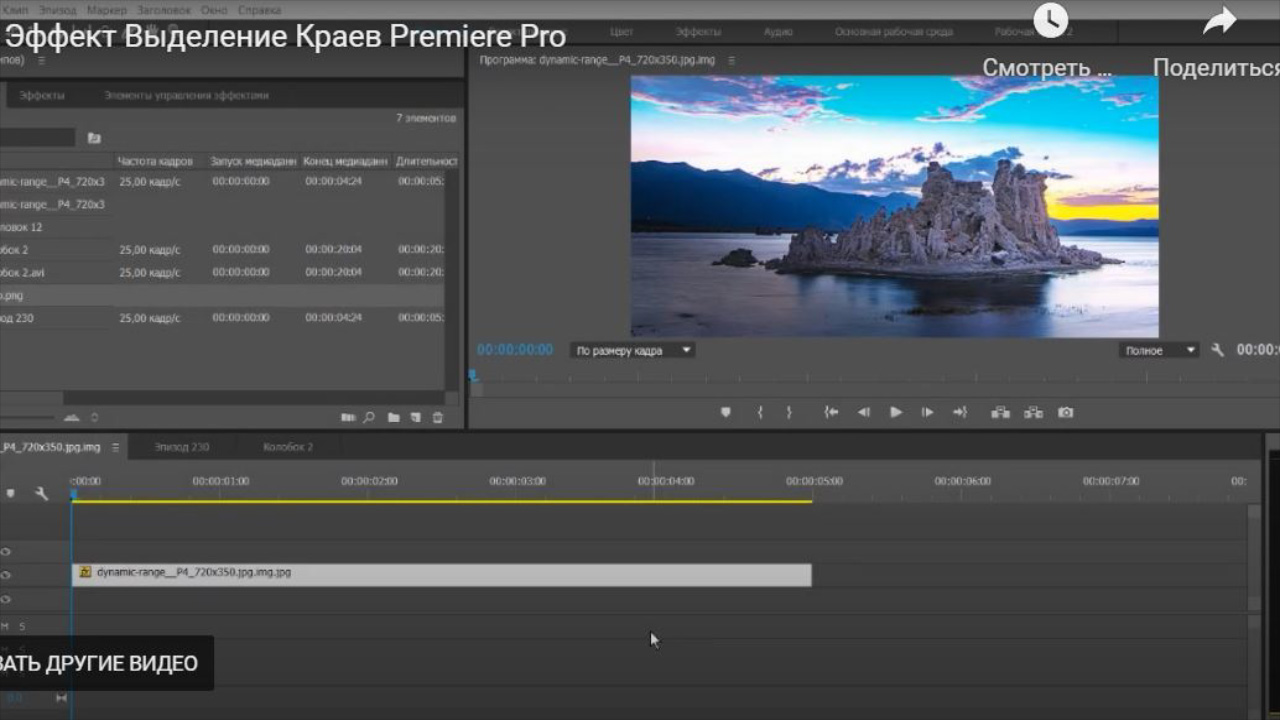
Task: Click the YouTube 'Поделиться' share arrow
Action: pos(1219,20)
